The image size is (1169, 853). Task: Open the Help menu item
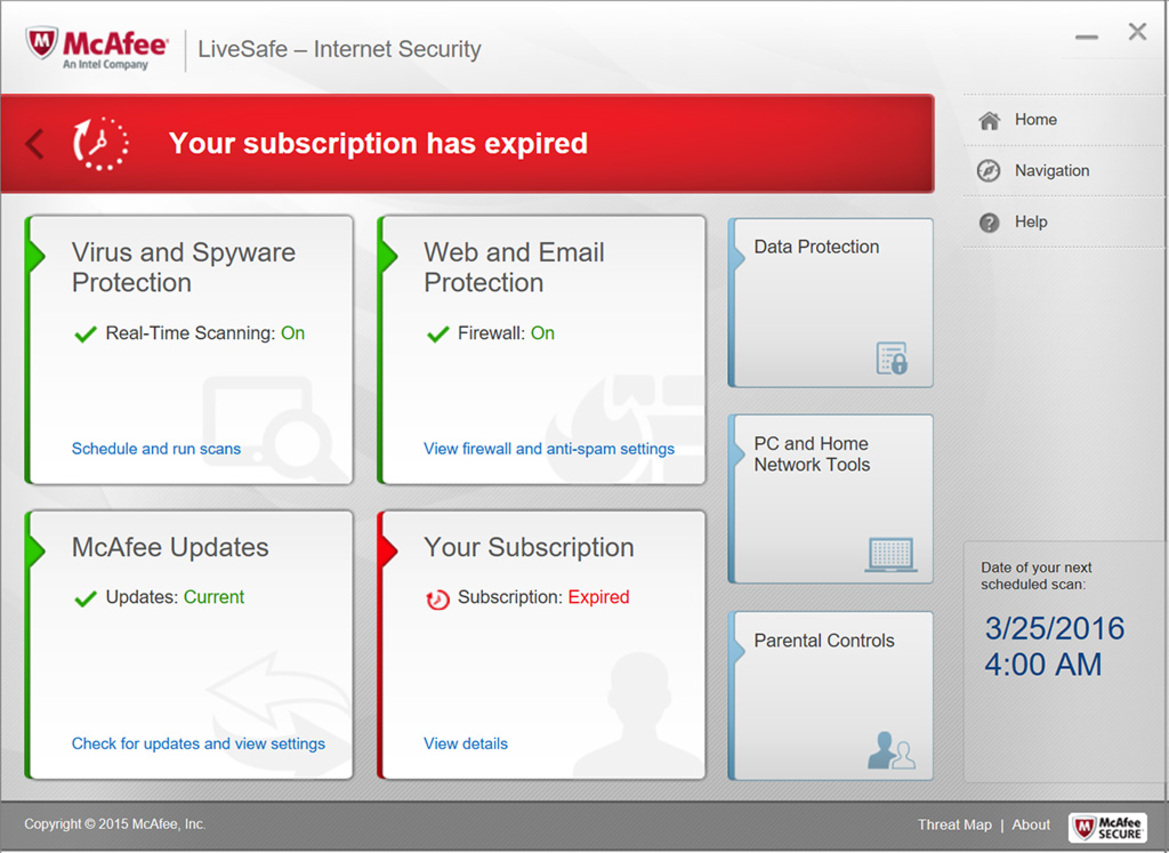pos(1064,222)
